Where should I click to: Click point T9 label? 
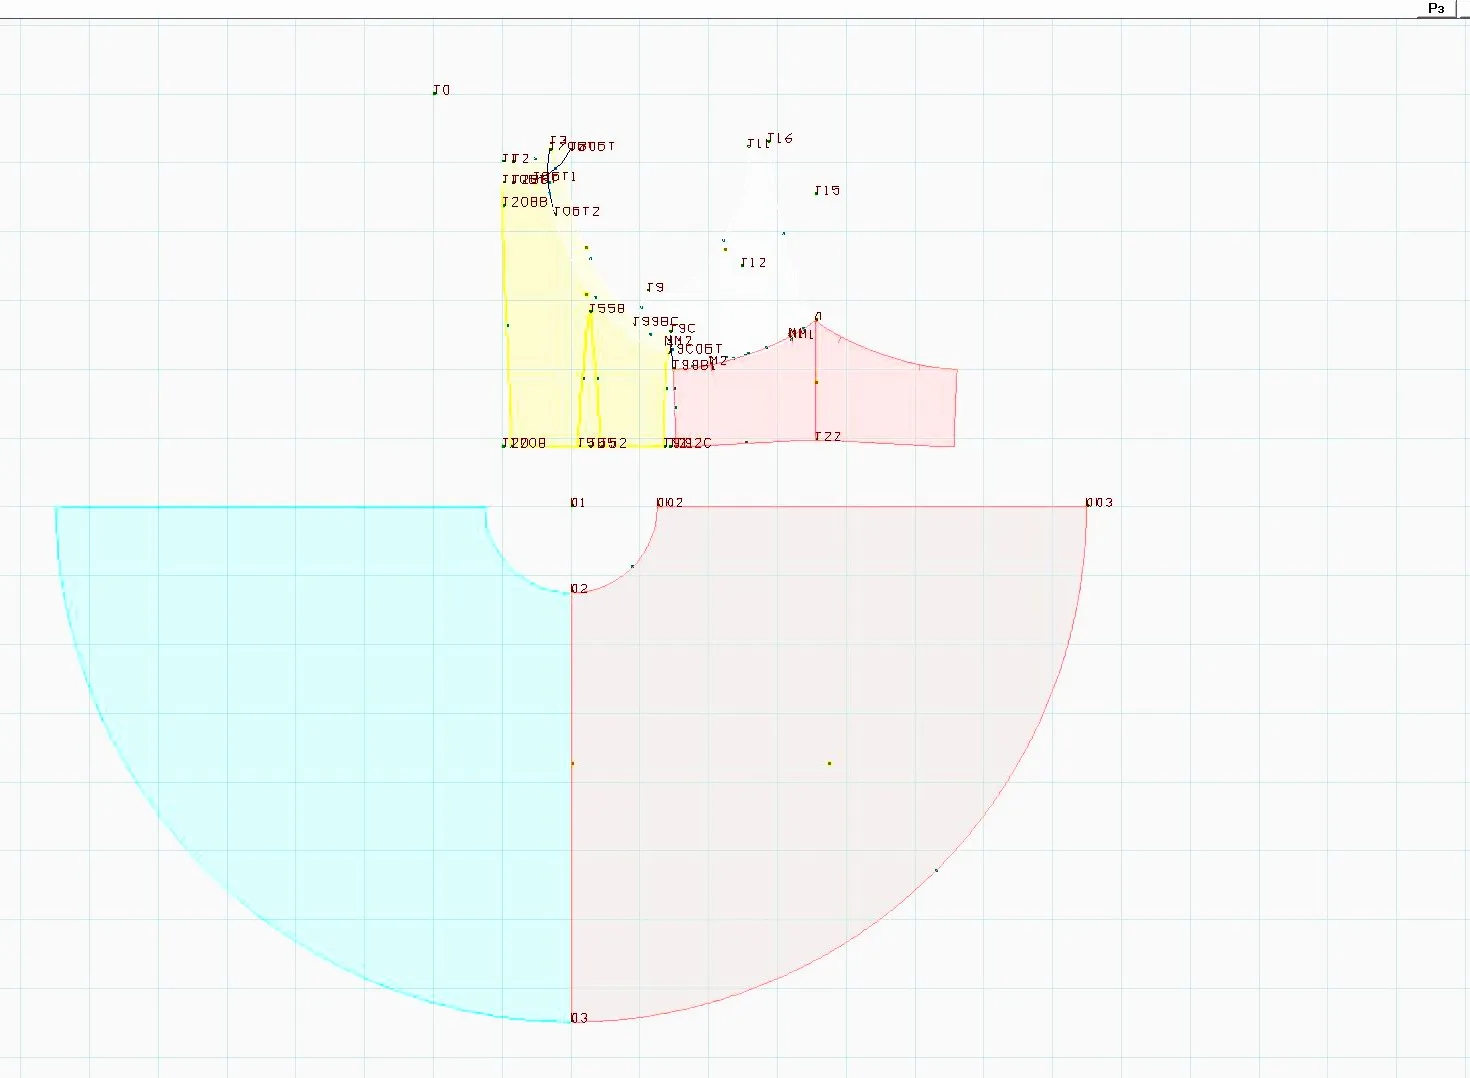(x=655, y=287)
